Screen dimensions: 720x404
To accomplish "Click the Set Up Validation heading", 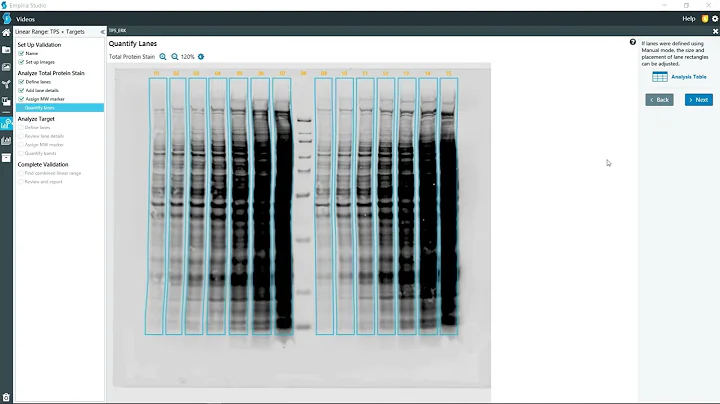I will (x=39, y=45).
